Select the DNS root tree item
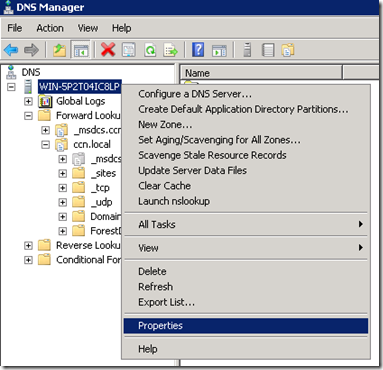The height and width of the screenshot is (370, 383). pyautogui.click(x=31, y=72)
